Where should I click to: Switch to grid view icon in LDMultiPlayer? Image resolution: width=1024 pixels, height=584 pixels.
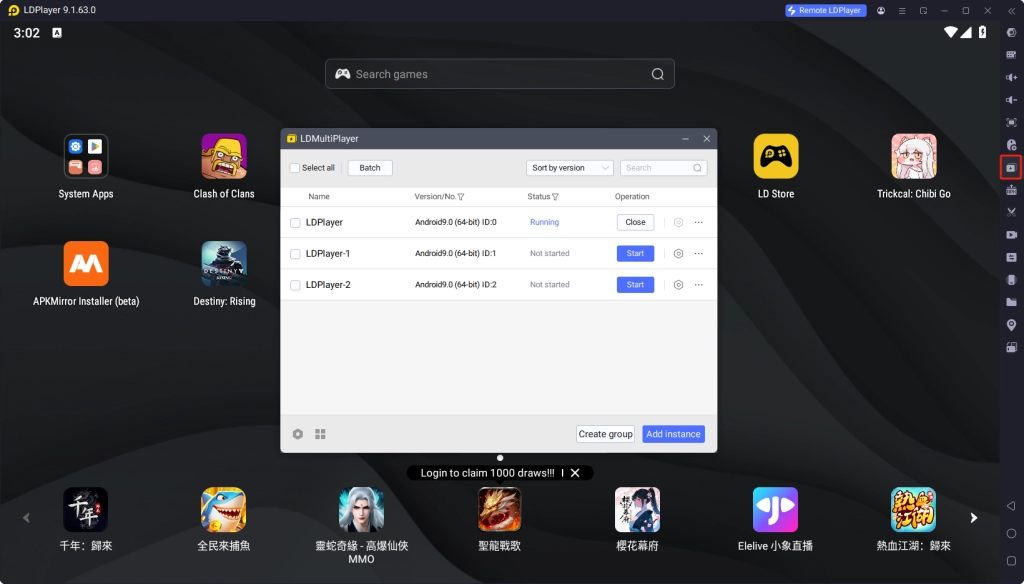(x=321, y=434)
